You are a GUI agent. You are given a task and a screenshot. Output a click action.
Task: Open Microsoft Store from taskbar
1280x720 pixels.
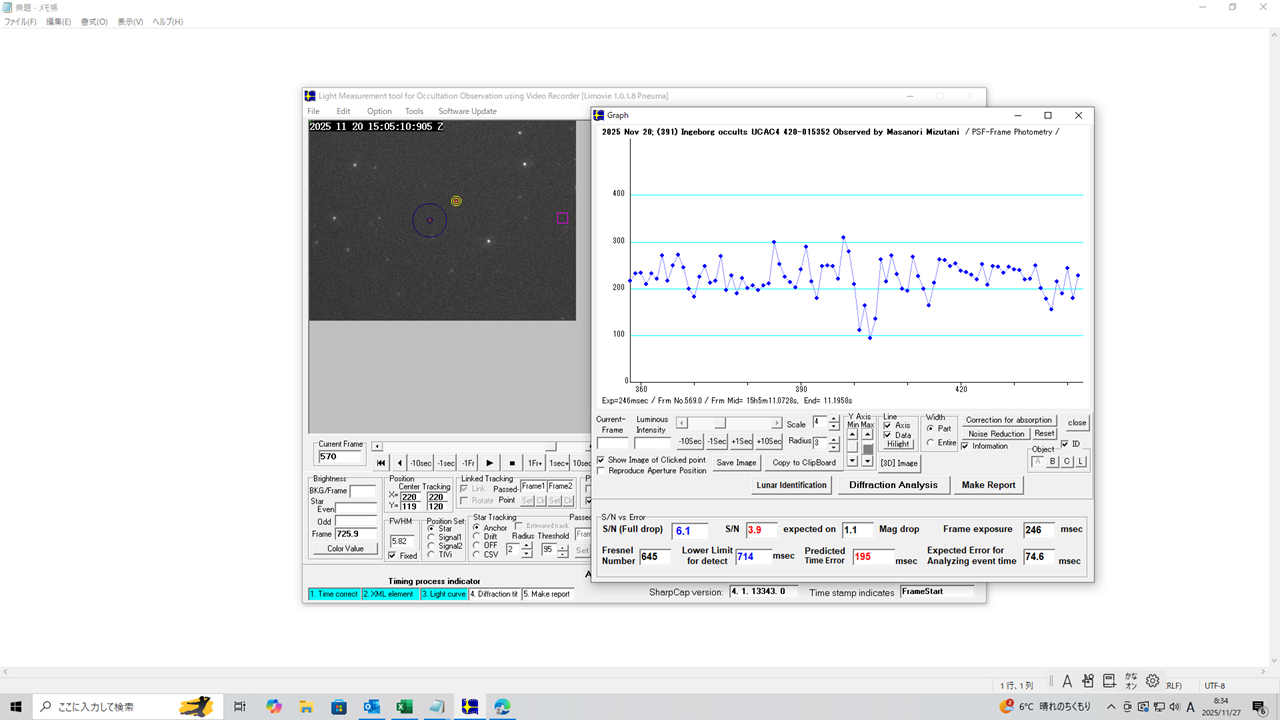(339, 706)
